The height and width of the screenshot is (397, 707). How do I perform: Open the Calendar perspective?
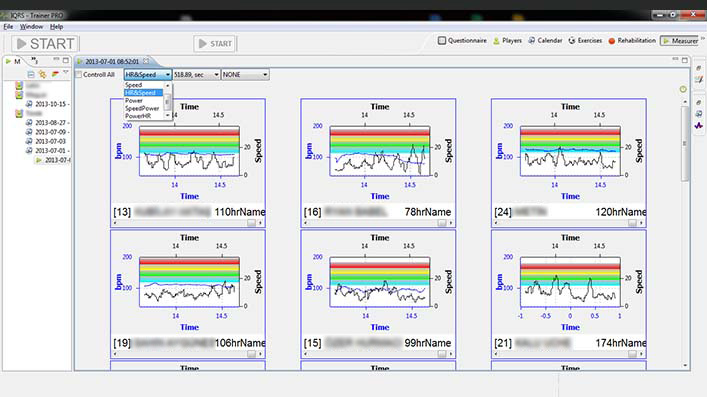(545, 41)
